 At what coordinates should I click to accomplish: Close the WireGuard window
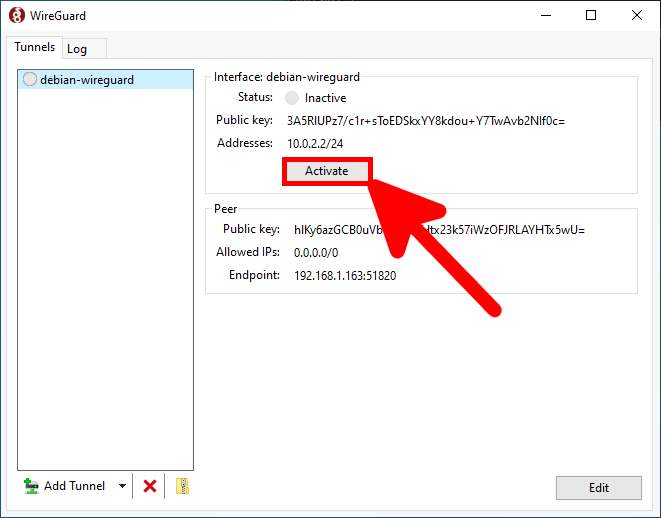click(637, 16)
